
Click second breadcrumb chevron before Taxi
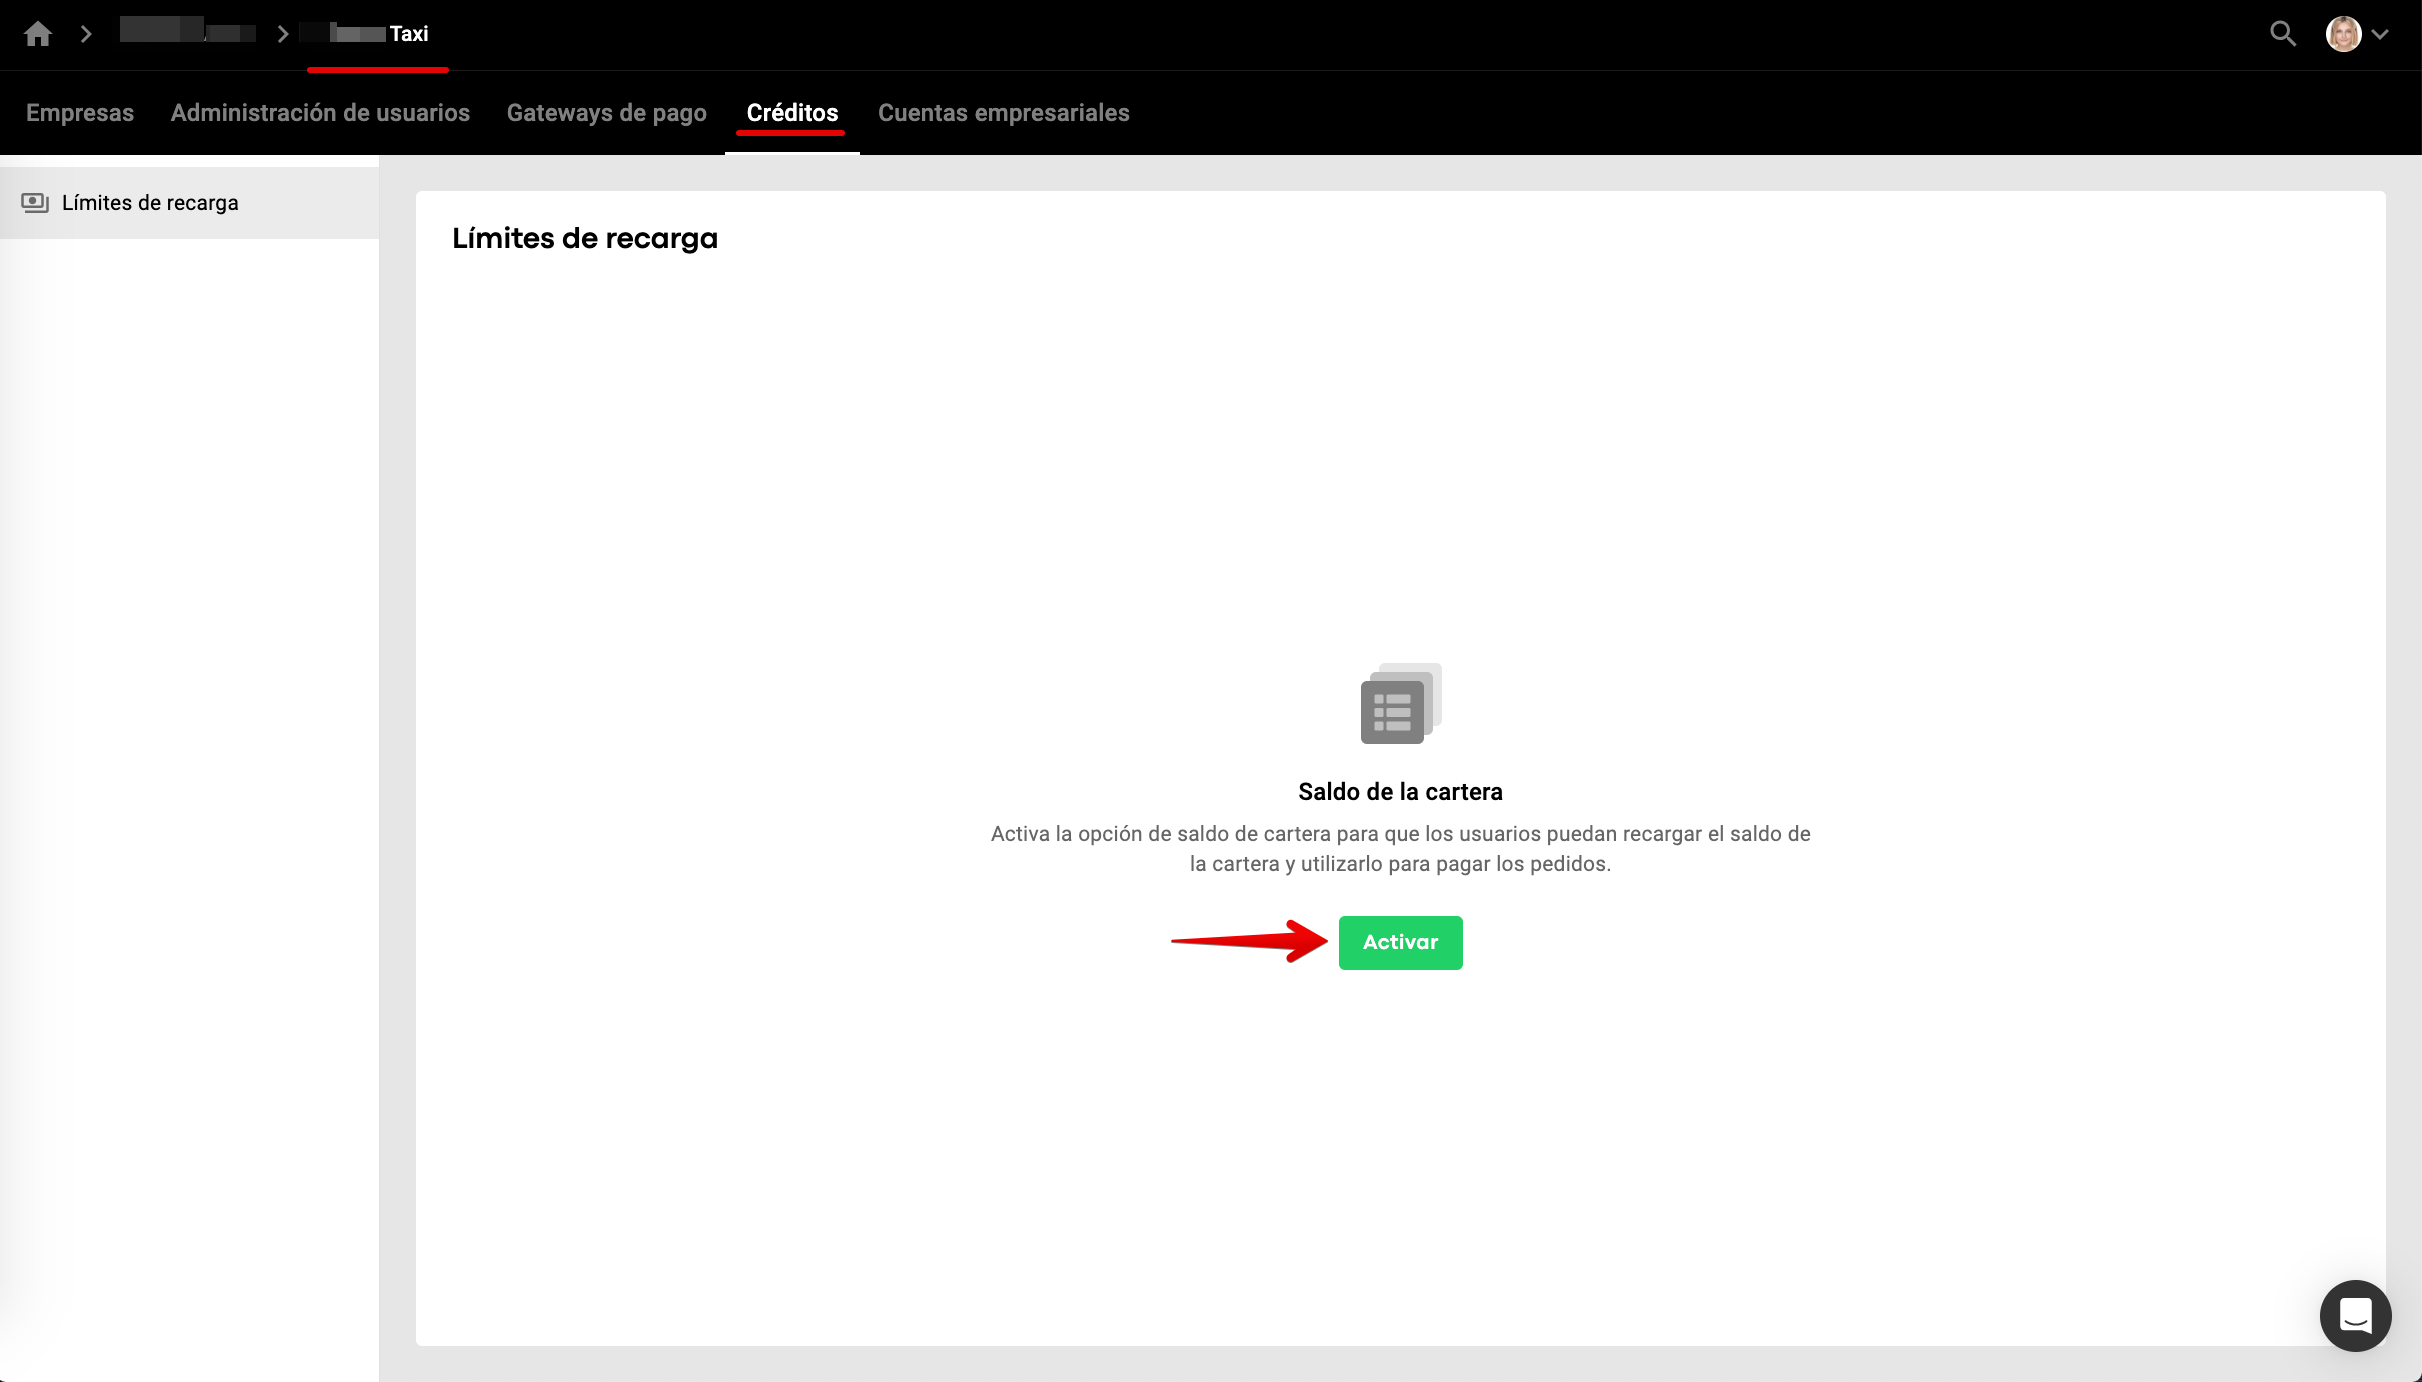pyautogui.click(x=283, y=34)
